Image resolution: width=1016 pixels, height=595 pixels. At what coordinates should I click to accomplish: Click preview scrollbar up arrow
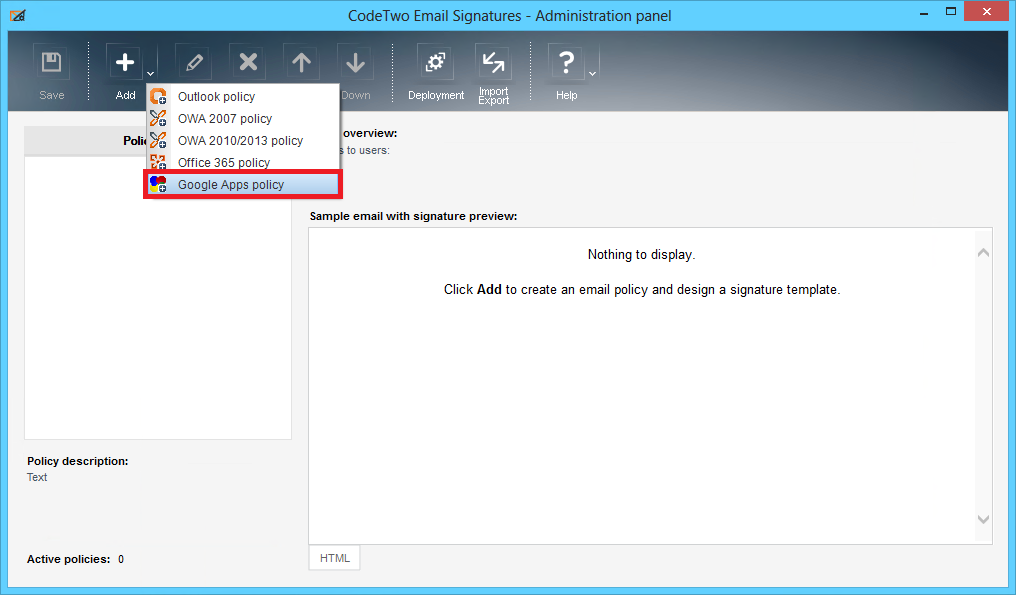tap(983, 253)
